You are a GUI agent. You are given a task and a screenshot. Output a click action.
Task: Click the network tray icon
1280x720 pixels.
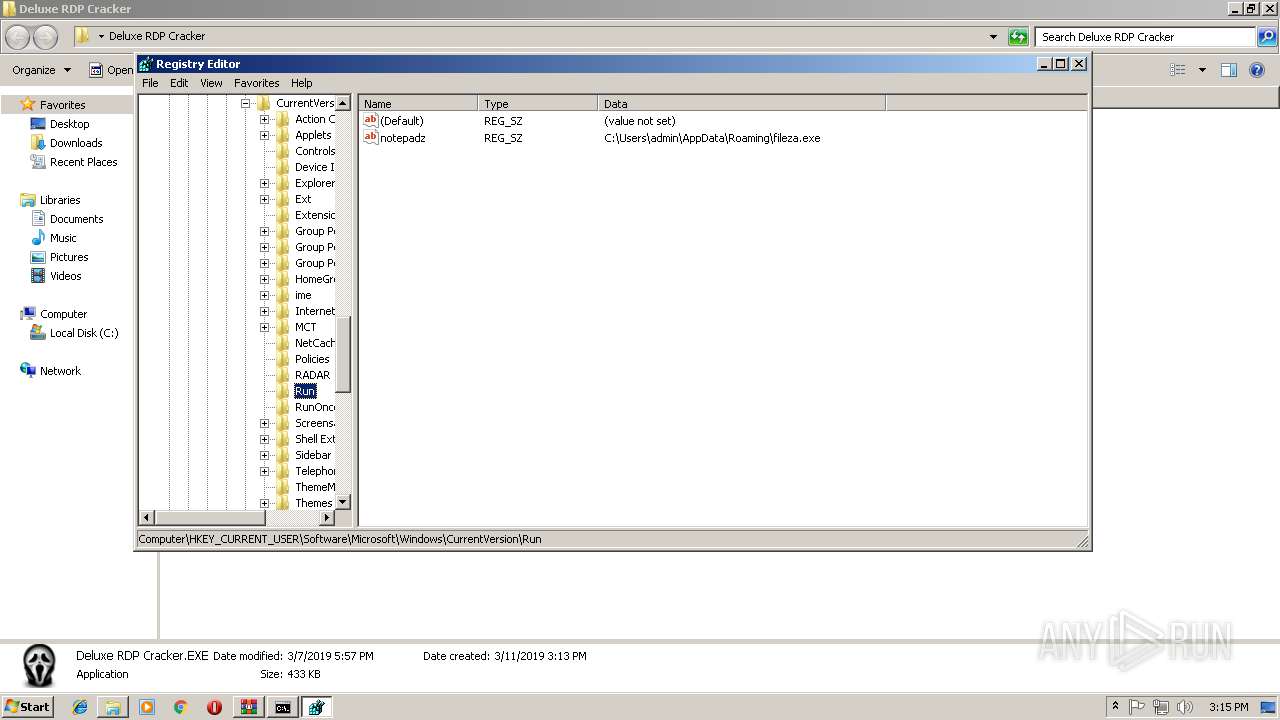[x=1161, y=707]
